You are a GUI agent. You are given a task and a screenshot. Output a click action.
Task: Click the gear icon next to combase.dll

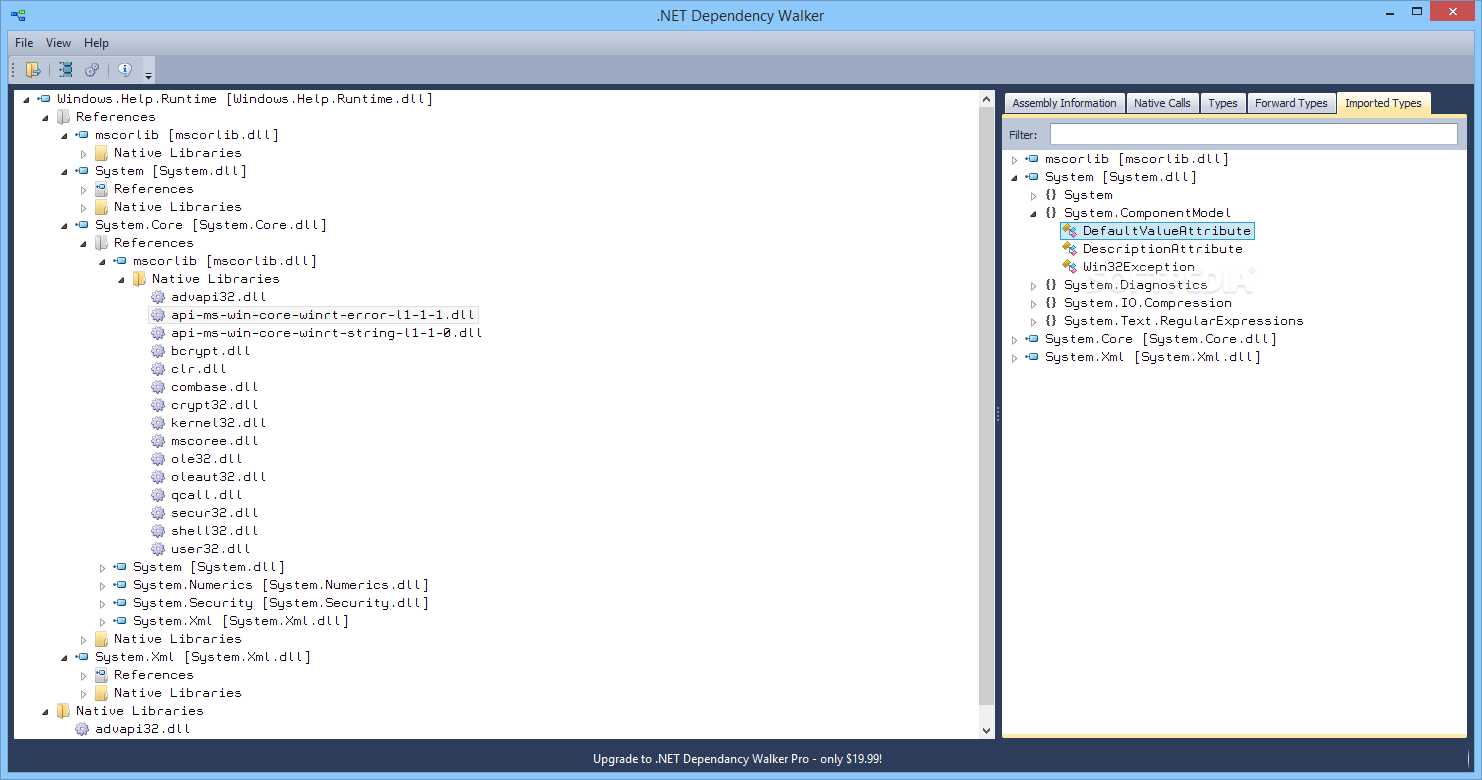pyautogui.click(x=158, y=387)
